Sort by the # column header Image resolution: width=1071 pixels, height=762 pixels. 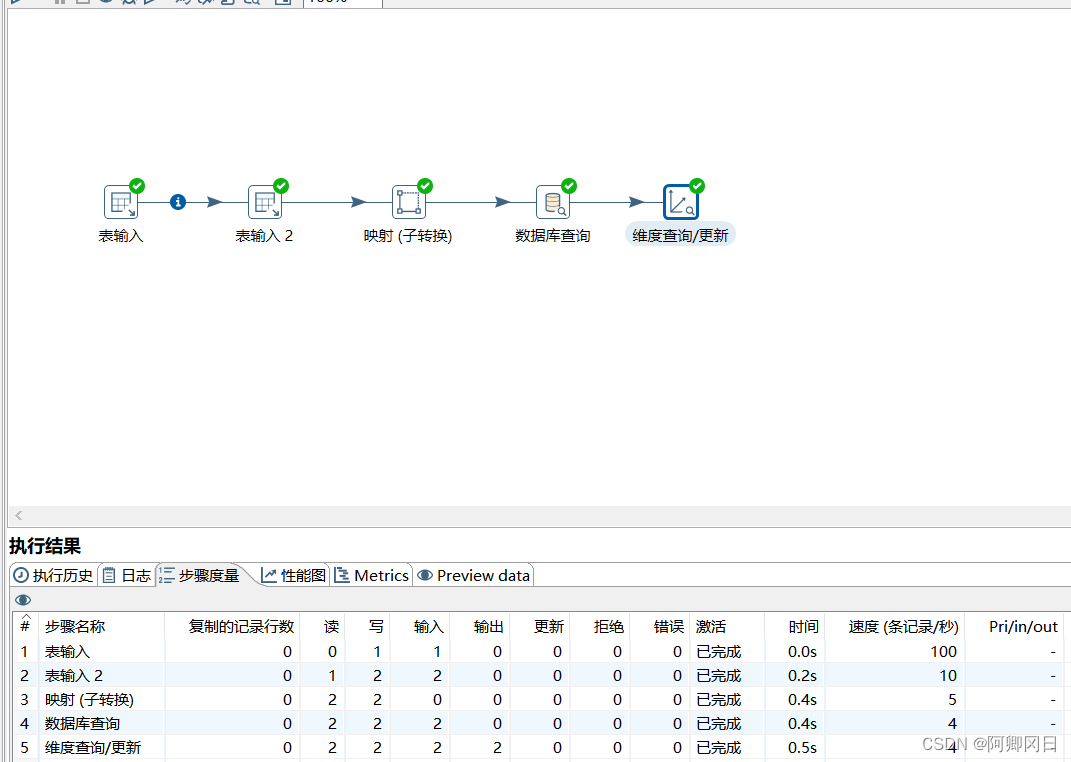[x=25, y=626]
